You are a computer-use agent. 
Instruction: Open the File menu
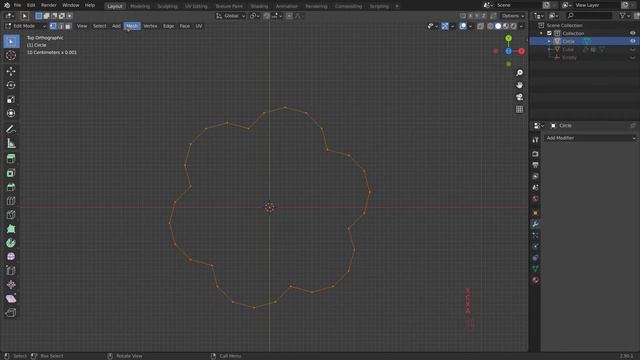(17, 5)
